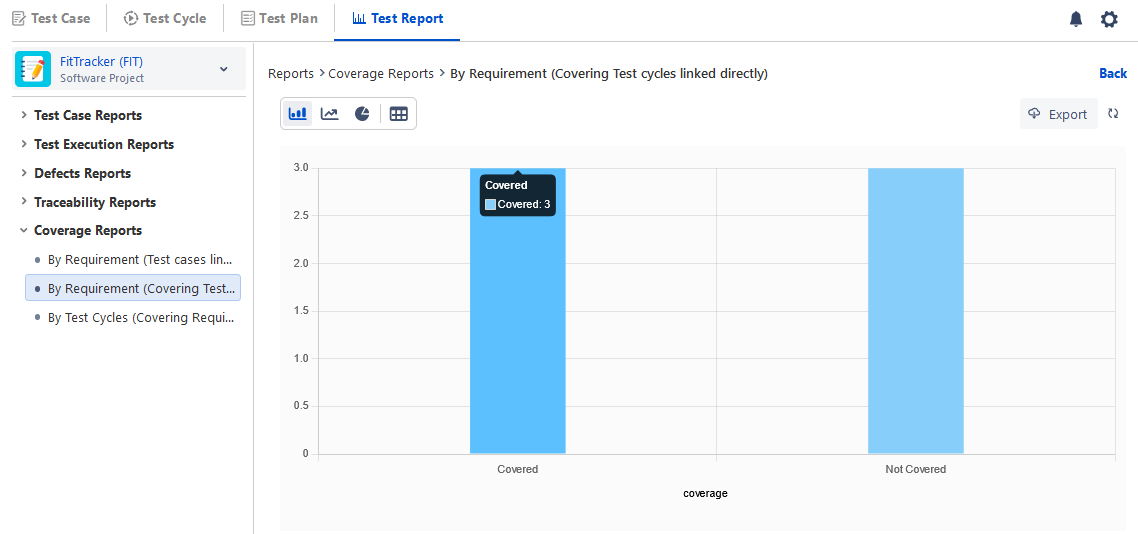Click the 'Covered' x-axis label
Image resolution: width=1138 pixels, height=534 pixels.
pos(517,469)
